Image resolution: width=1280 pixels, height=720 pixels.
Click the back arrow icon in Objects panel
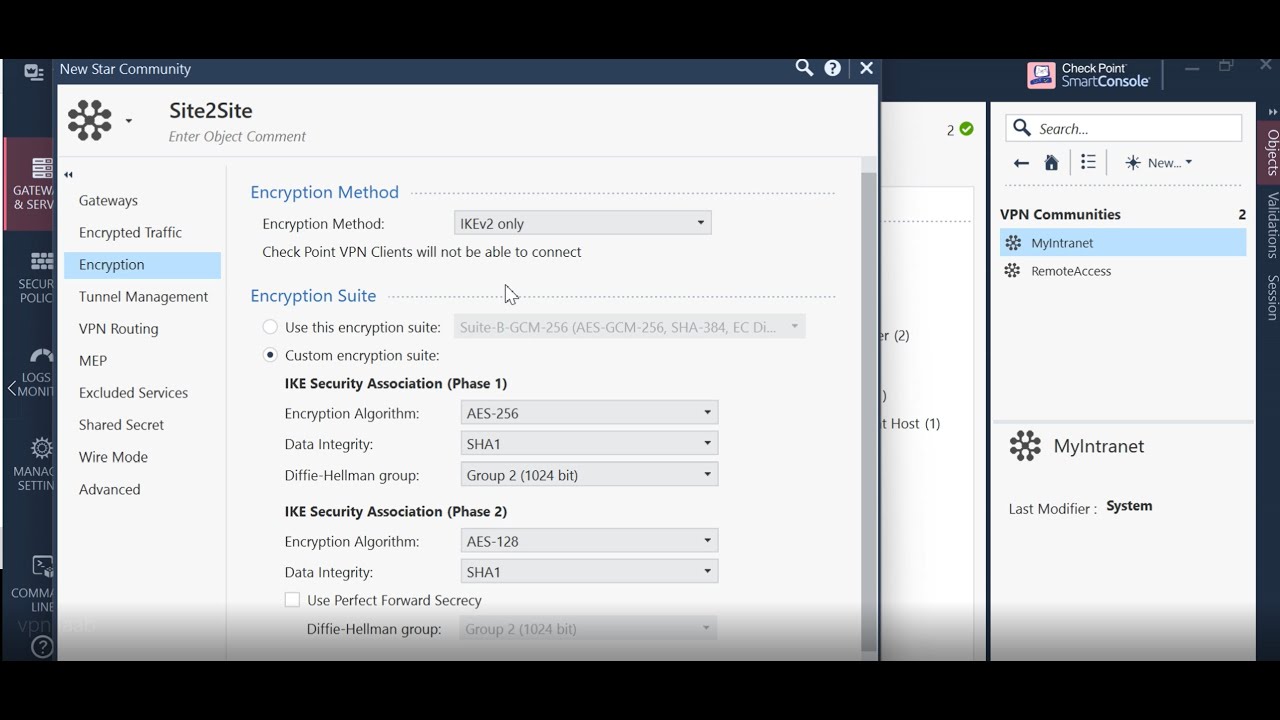tap(1021, 163)
